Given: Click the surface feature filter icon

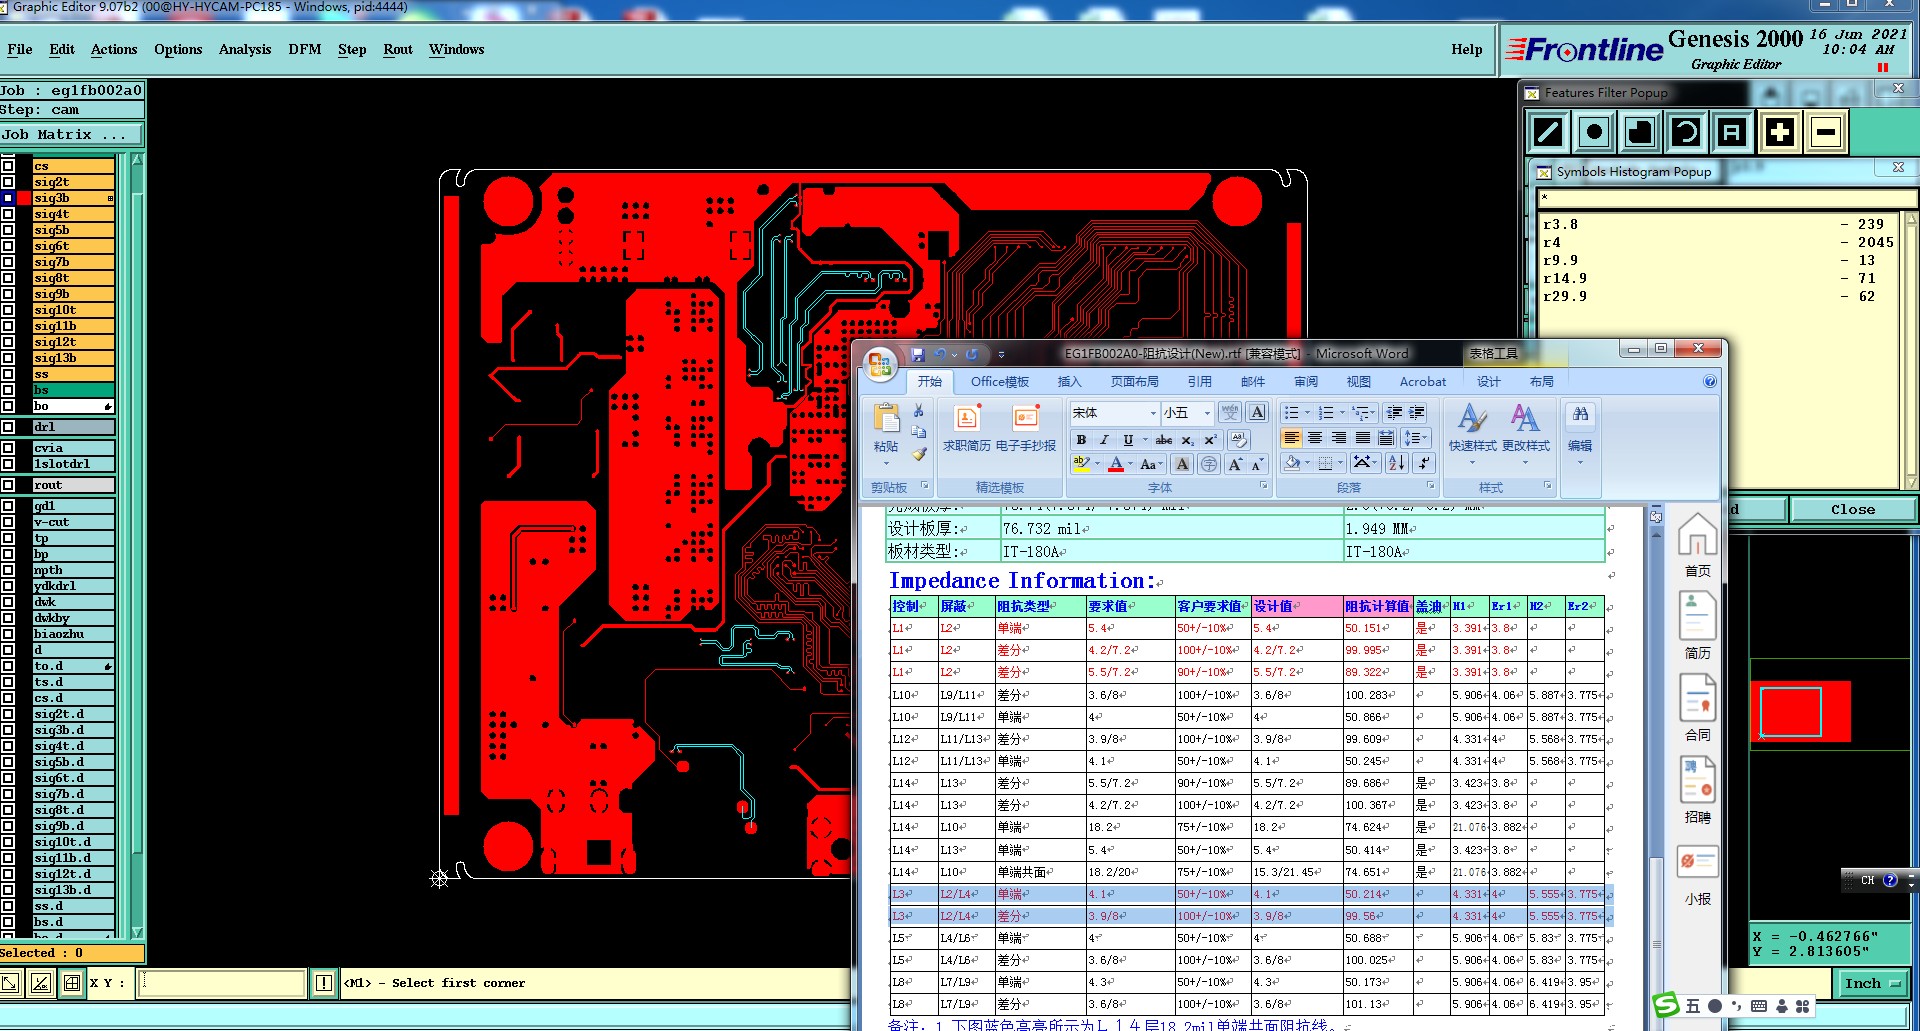Looking at the screenshot, I should click(1640, 132).
